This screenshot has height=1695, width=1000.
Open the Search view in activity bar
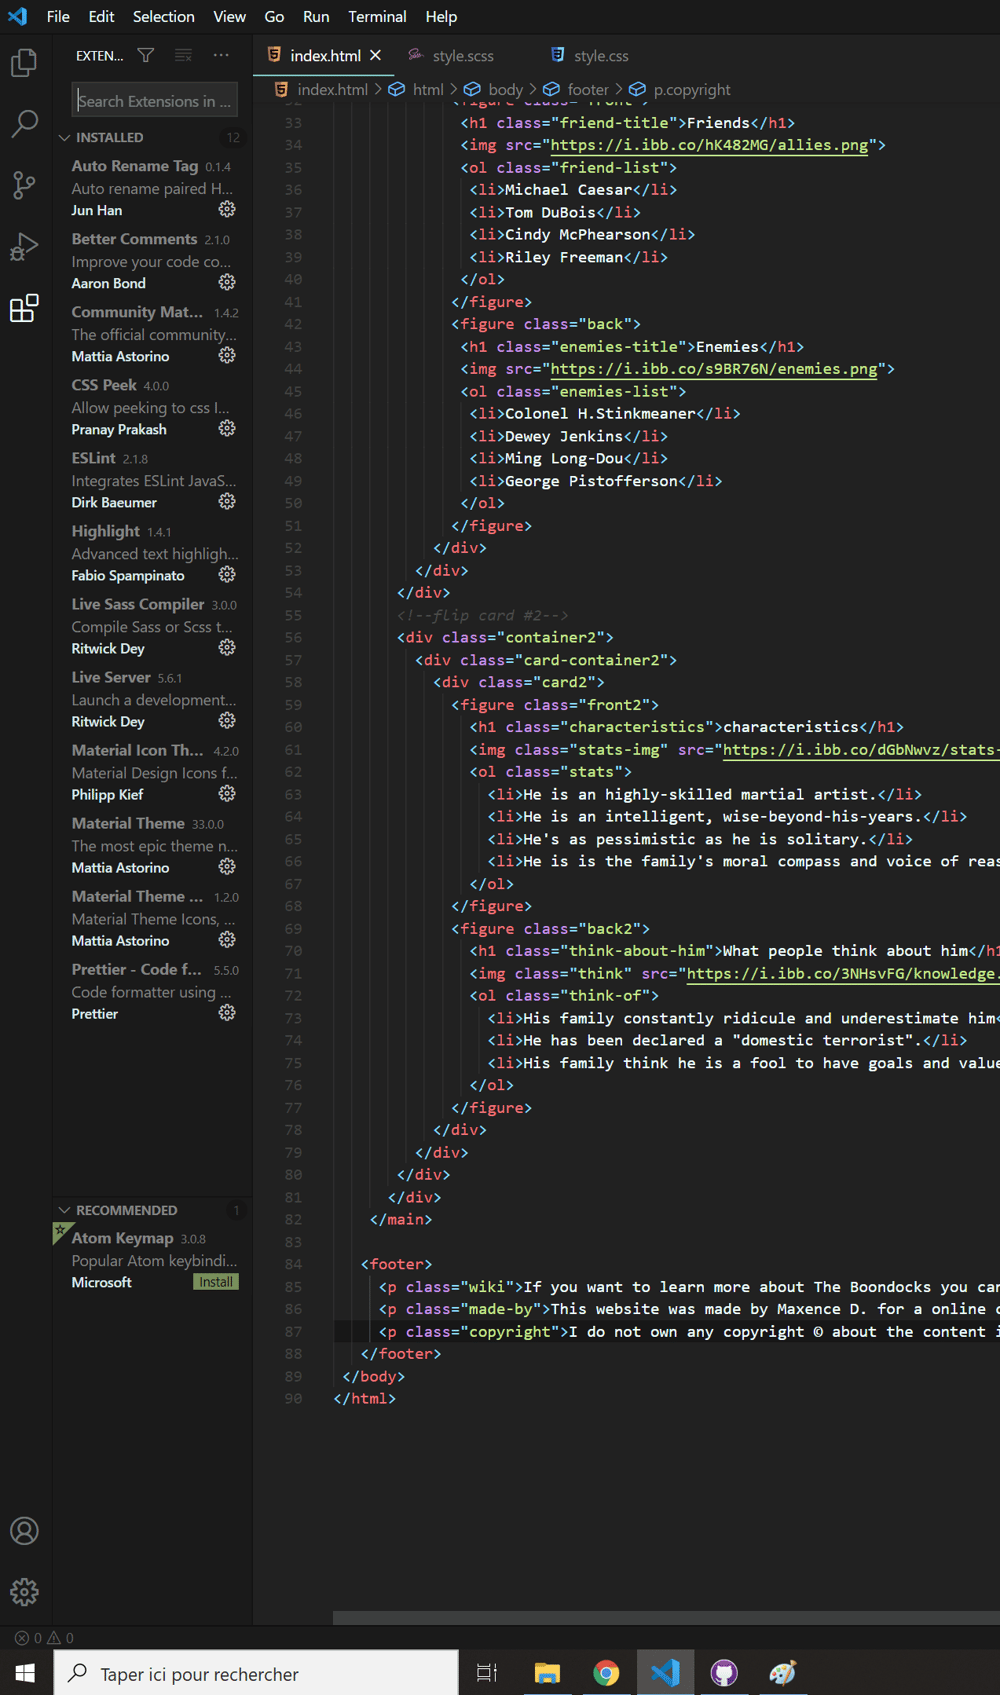click(x=24, y=124)
